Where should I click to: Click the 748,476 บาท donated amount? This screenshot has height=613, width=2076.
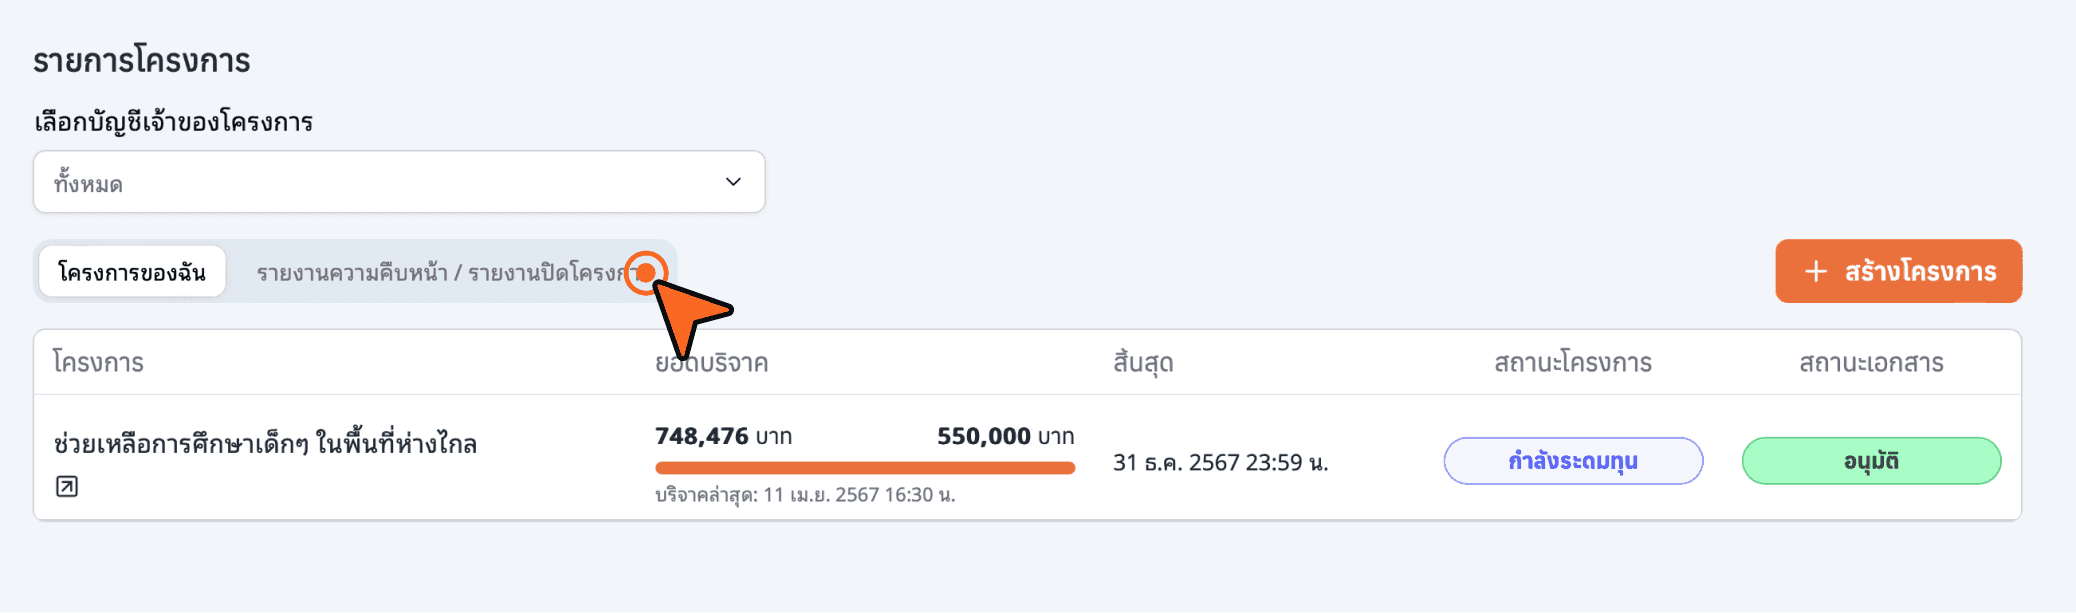coord(723,436)
